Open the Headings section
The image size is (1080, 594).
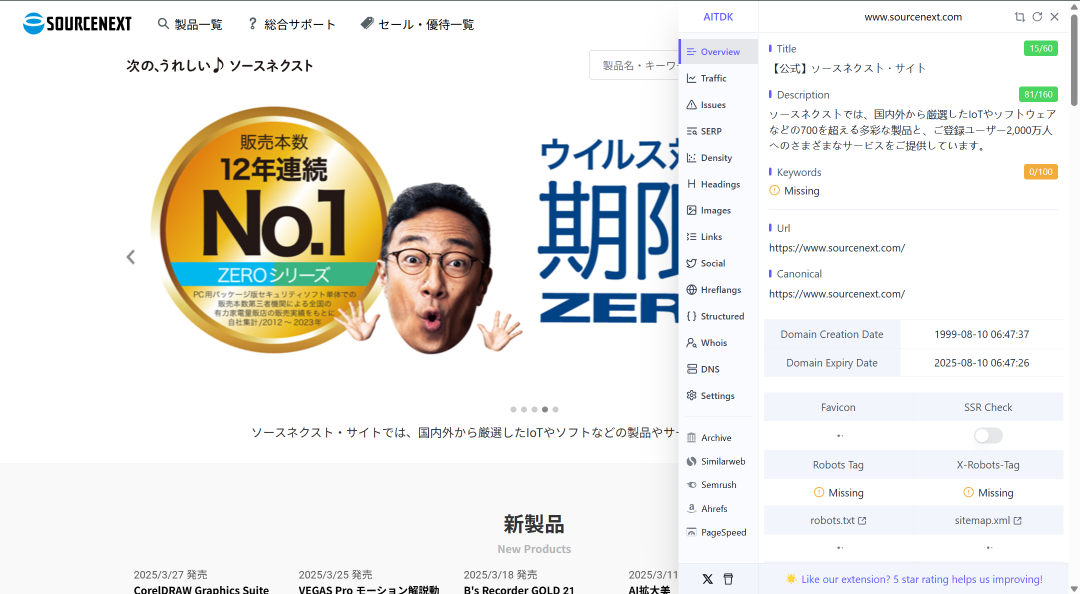click(718, 184)
